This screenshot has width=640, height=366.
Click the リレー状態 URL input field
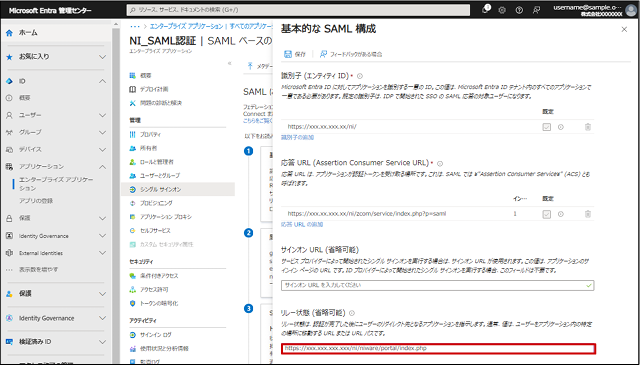tap(438, 348)
